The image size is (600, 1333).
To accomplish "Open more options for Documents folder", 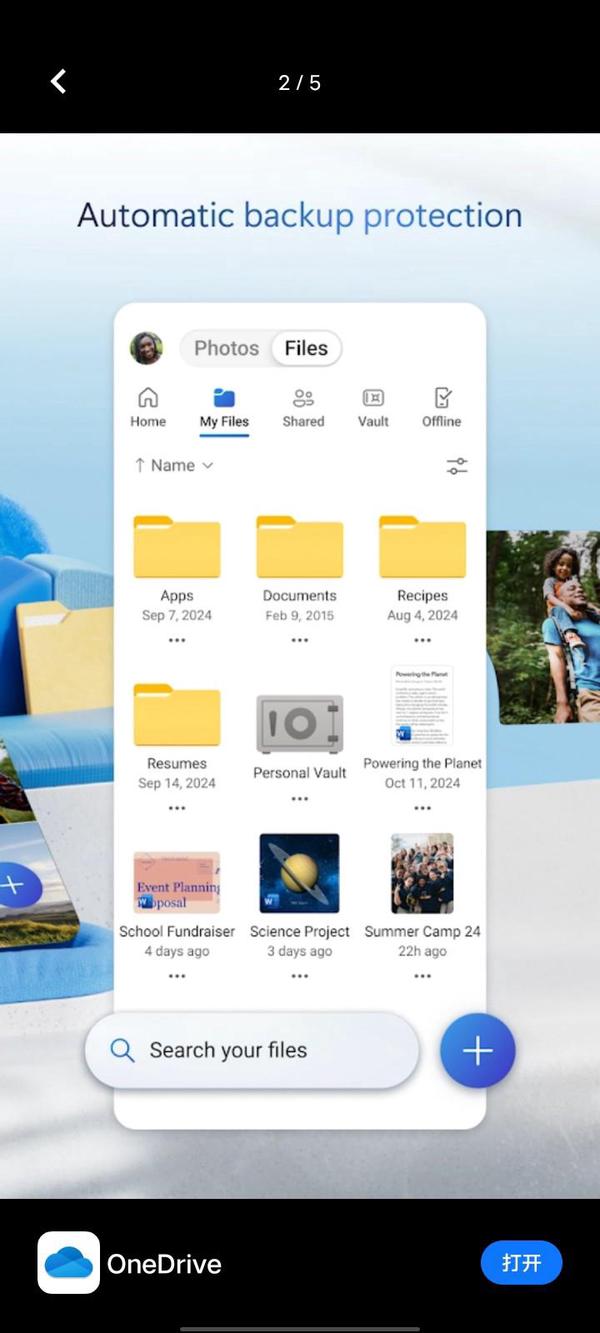I will click(x=300, y=640).
